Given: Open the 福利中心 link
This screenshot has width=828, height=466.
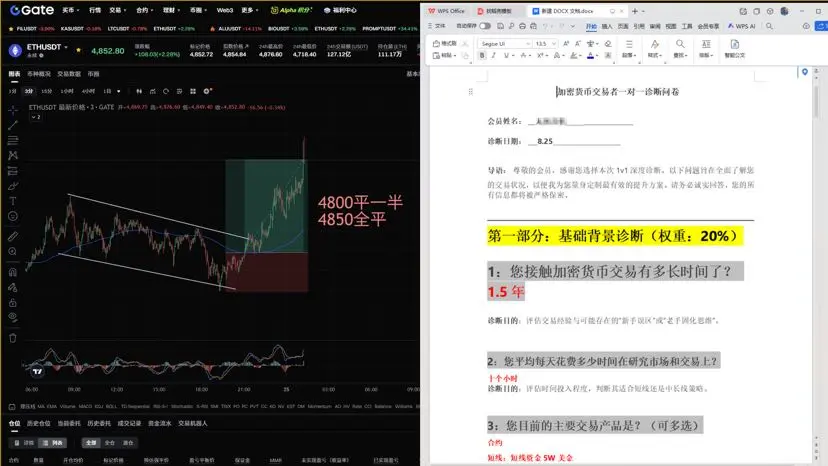Looking at the screenshot, I should point(341,10).
